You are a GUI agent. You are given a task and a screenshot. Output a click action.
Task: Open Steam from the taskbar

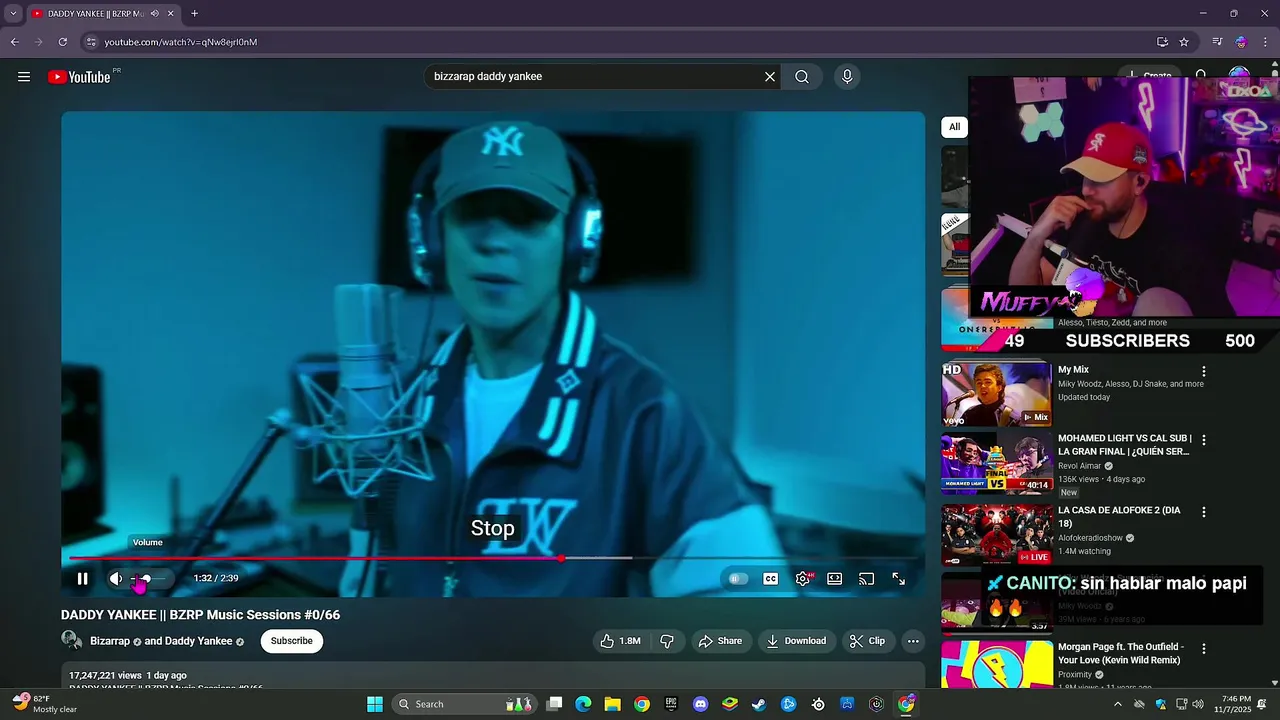click(759, 704)
